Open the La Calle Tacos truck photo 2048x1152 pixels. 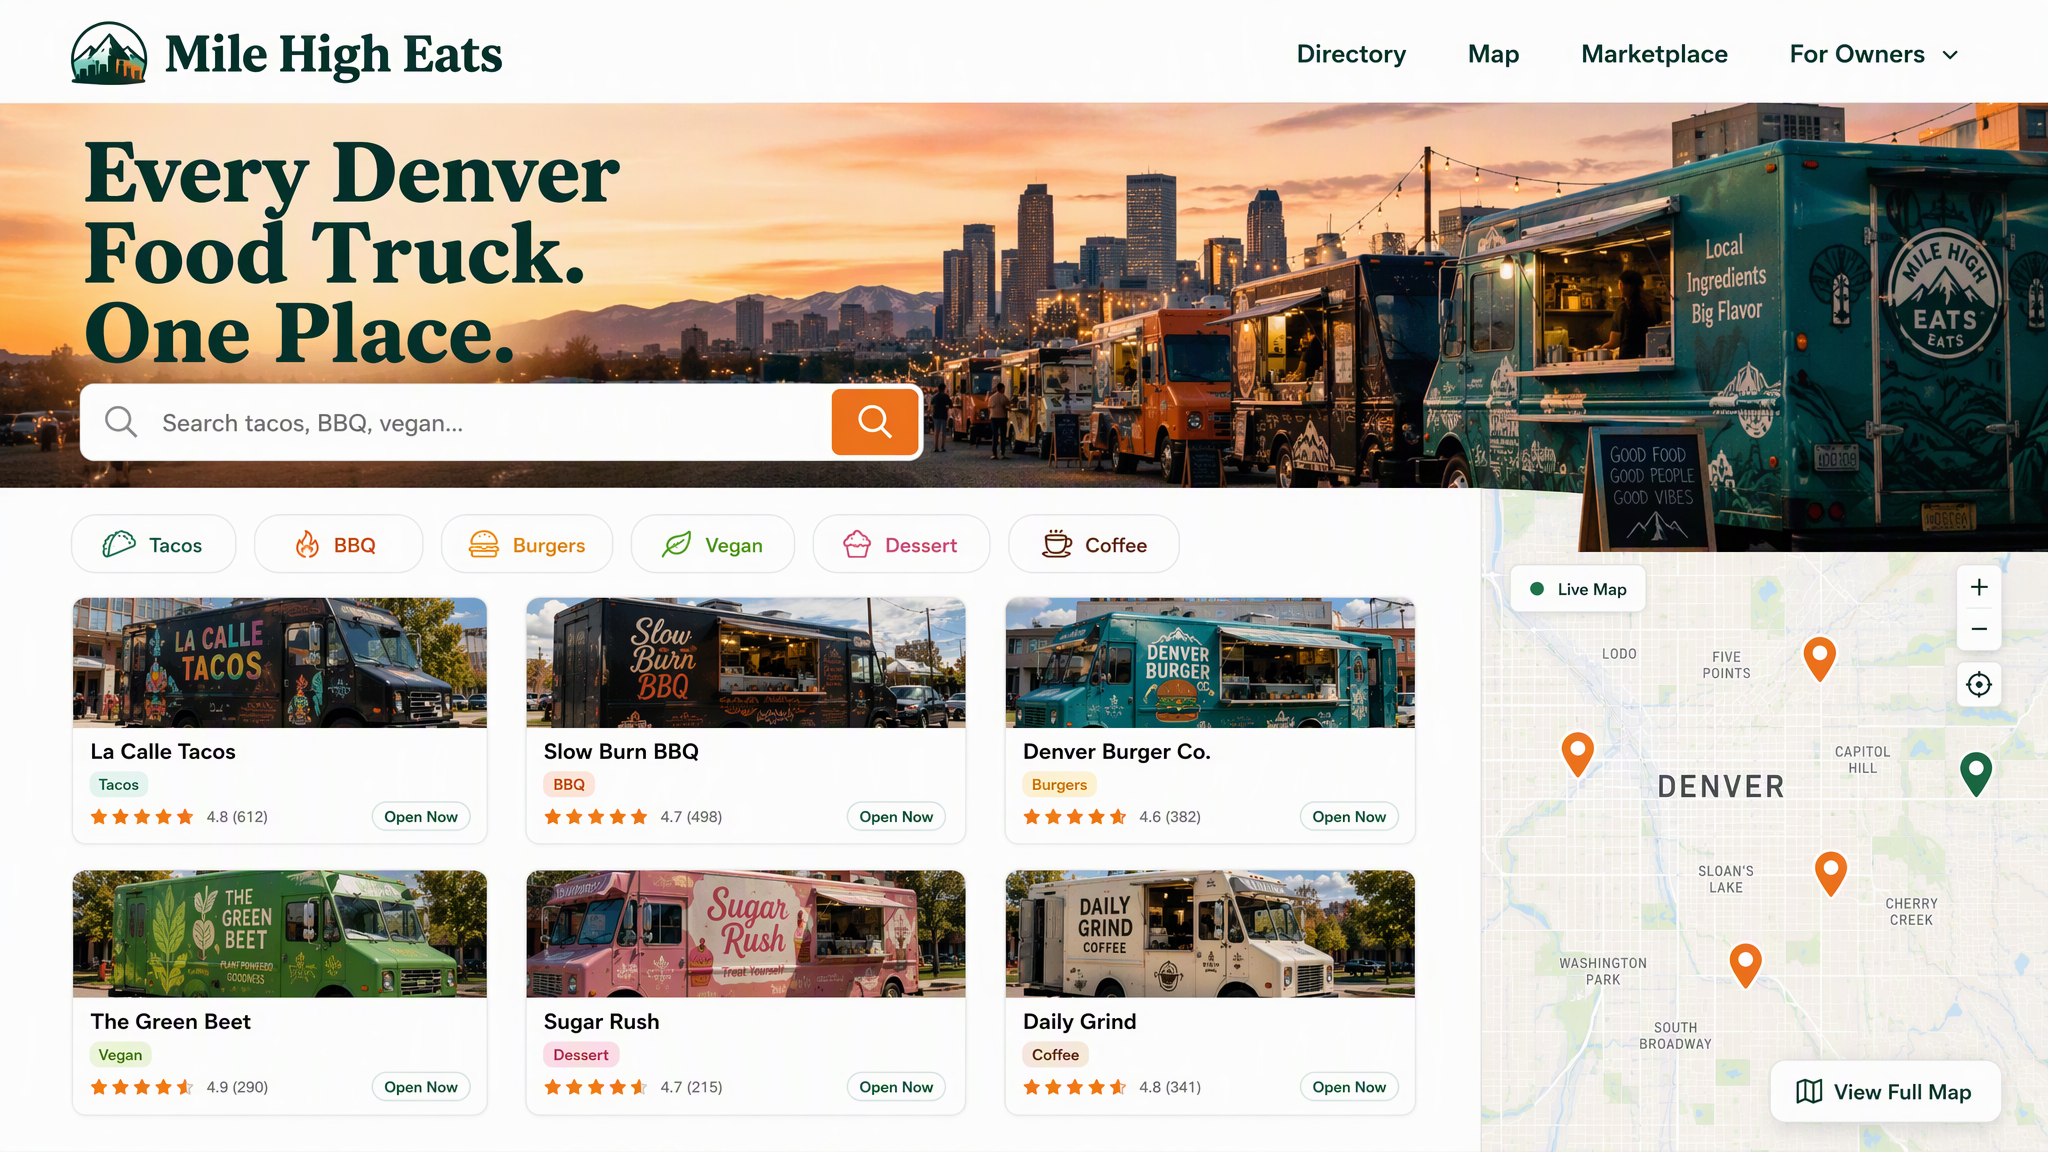280,662
